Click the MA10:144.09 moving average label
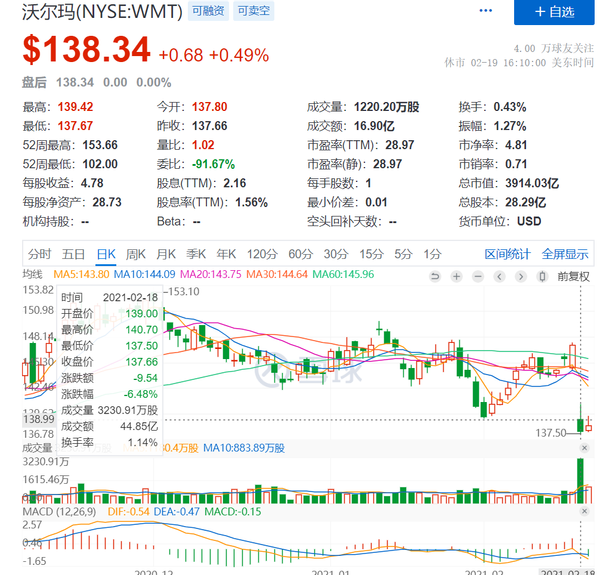 pyautogui.click(x=145, y=274)
